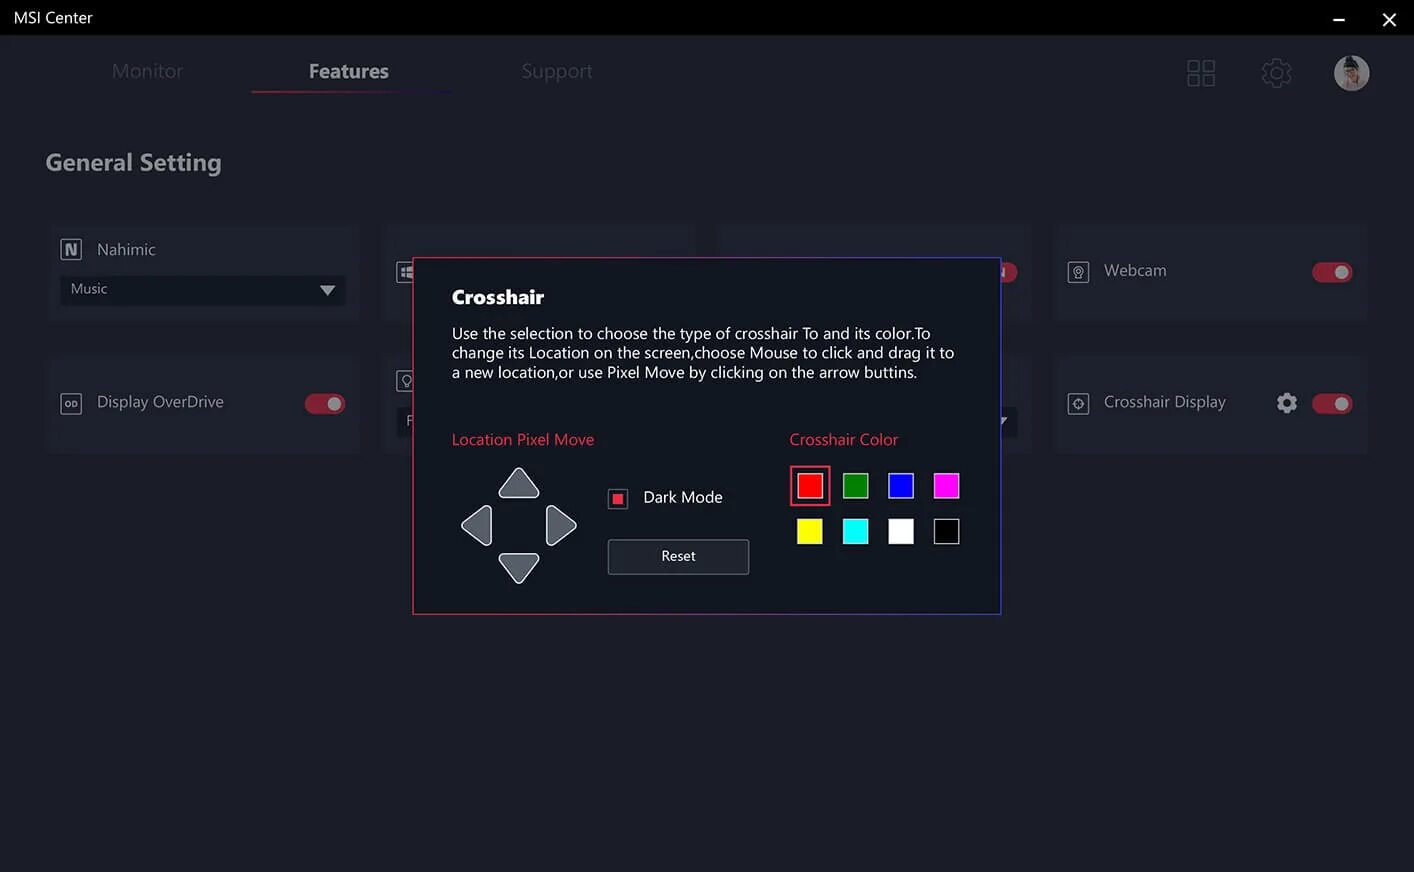Turn off the Display OverDrive switch
Image resolution: width=1414 pixels, height=872 pixels.
click(325, 403)
